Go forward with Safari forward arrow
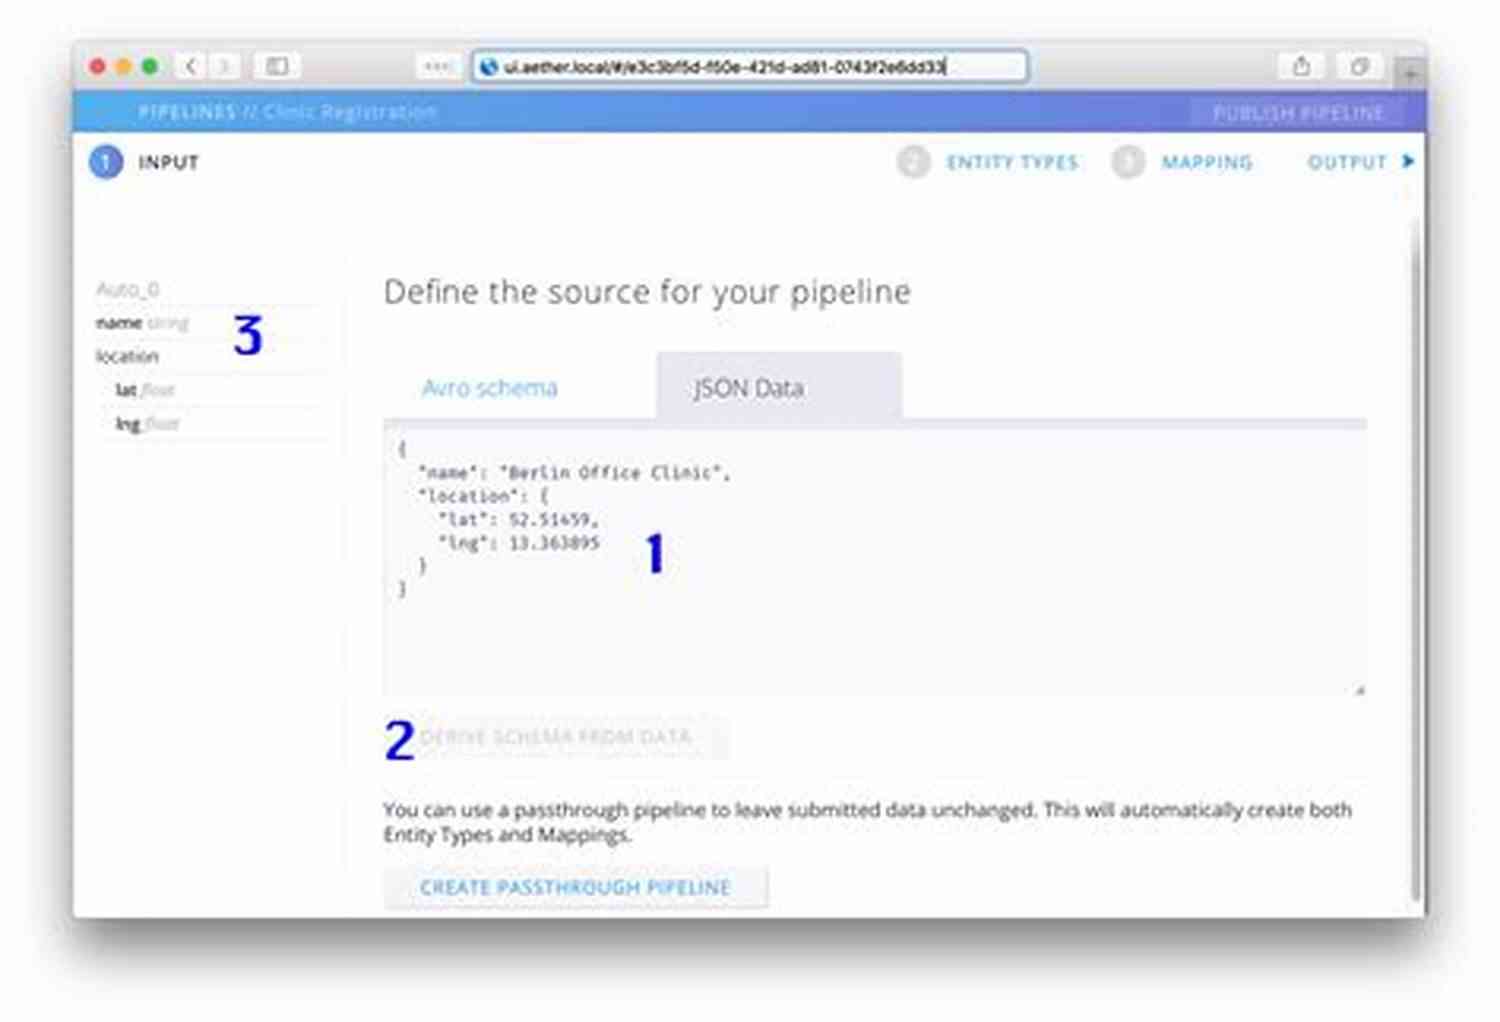The width and height of the screenshot is (1500, 1022). (x=225, y=66)
